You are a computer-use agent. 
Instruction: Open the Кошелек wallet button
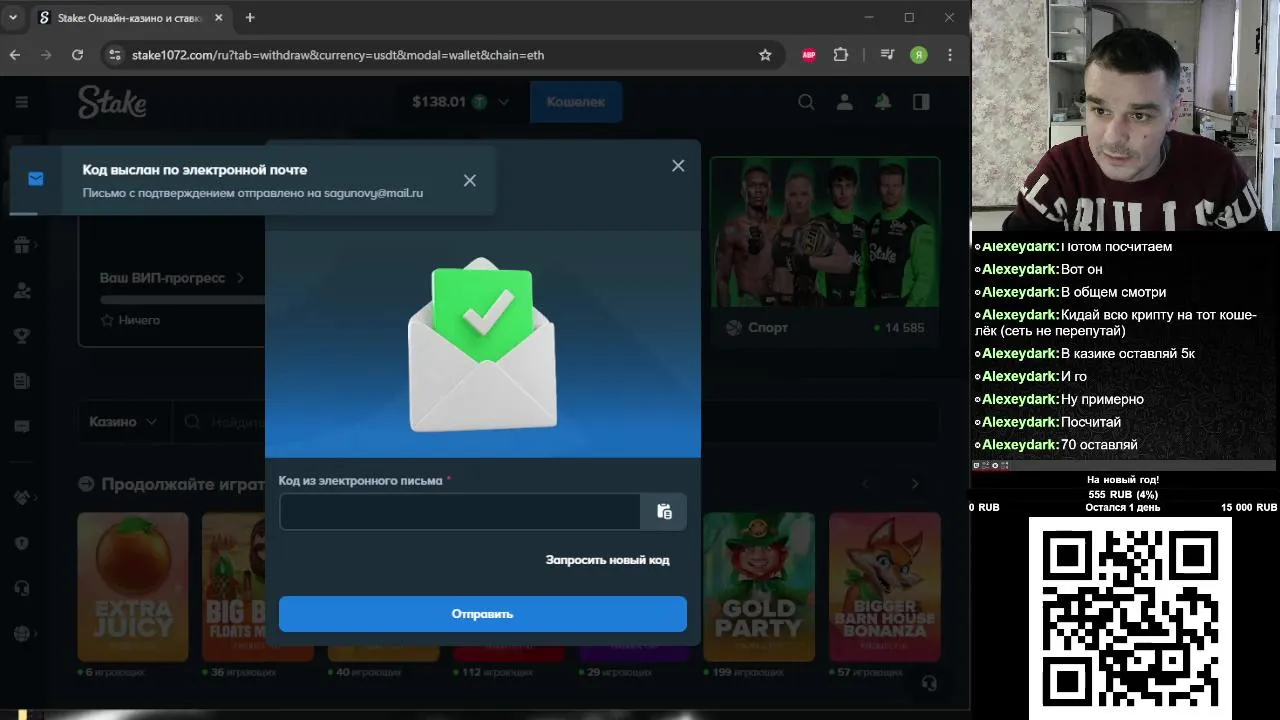point(576,102)
